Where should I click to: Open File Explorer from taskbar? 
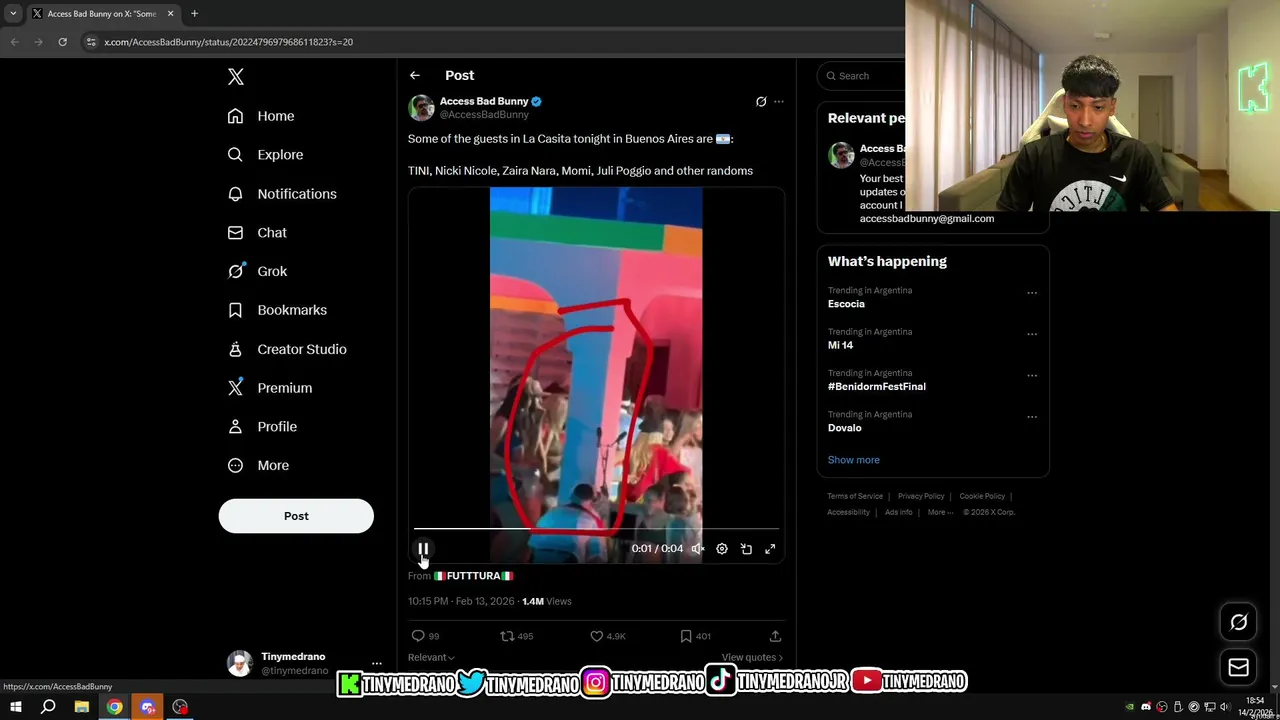click(81, 707)
